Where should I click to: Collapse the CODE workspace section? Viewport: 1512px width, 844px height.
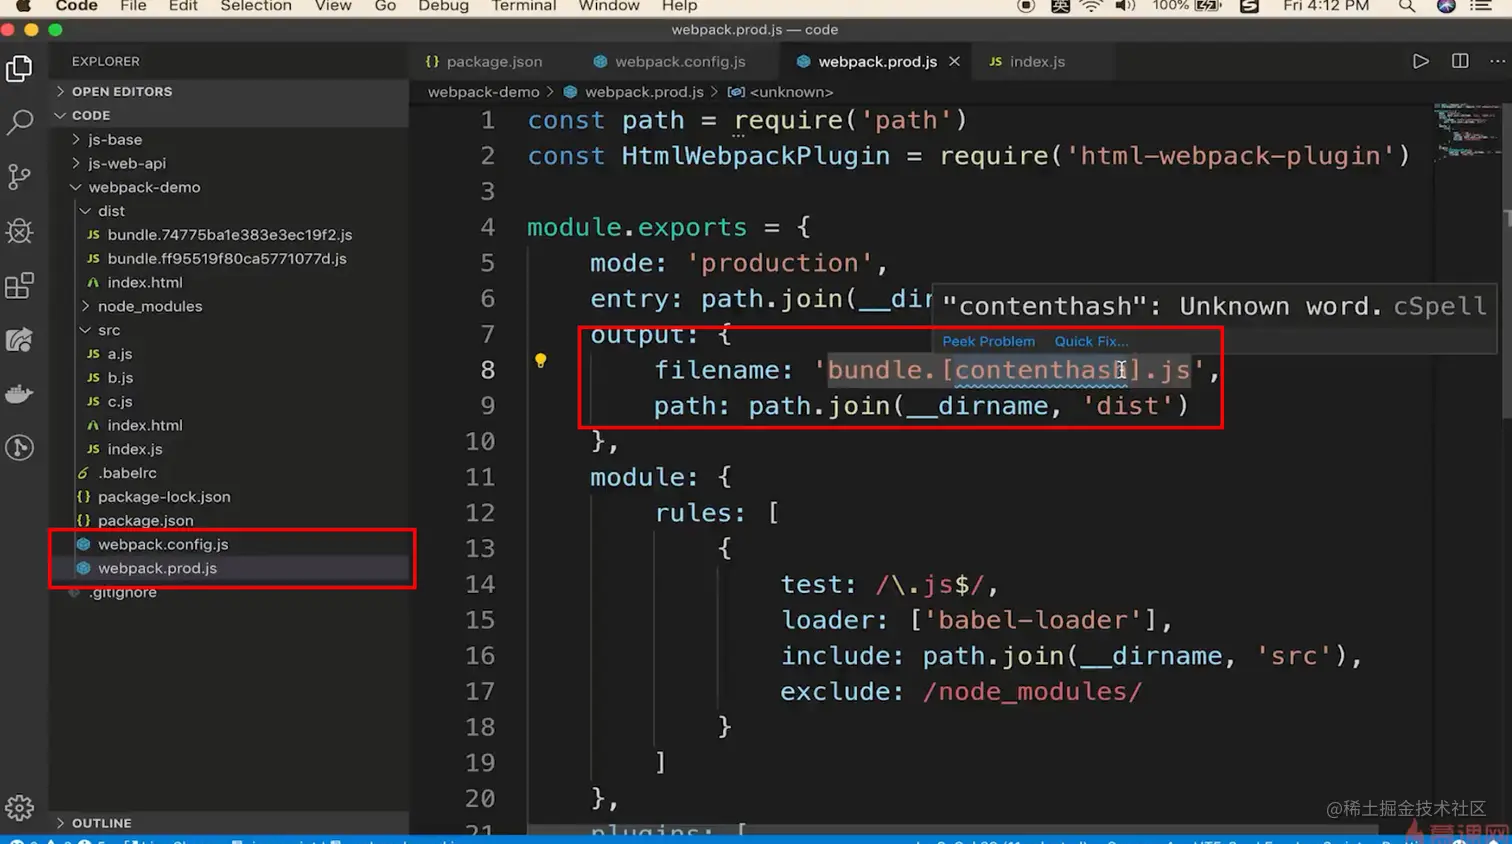pos(229,115)
